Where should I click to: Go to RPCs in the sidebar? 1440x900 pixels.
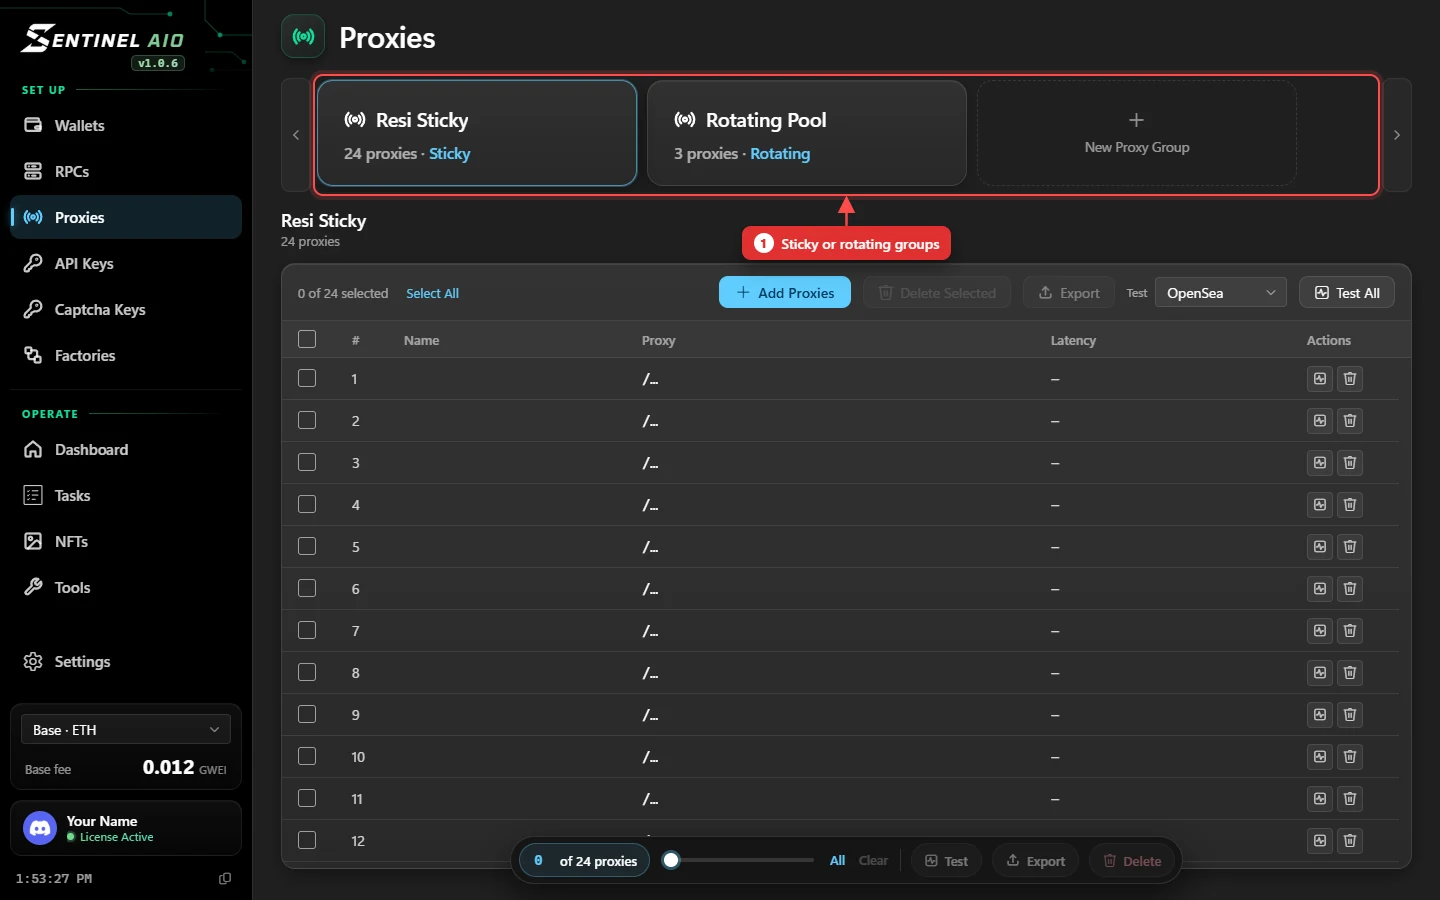tap(126, 171)
